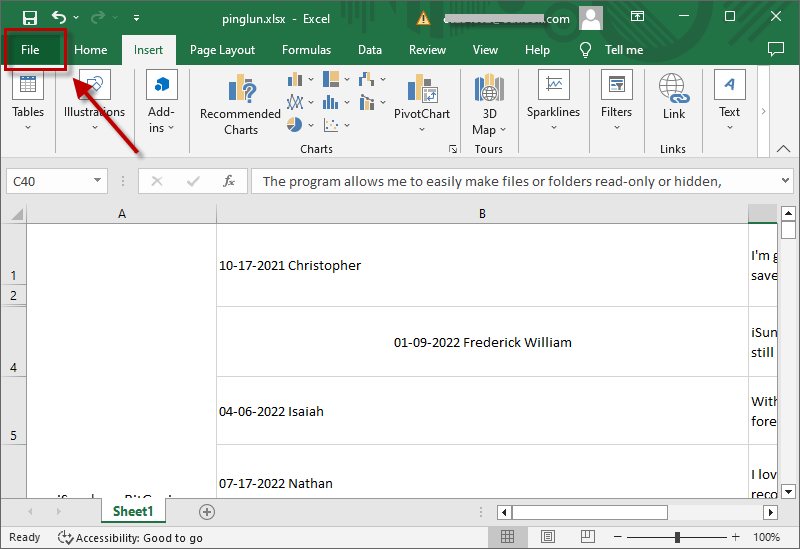Image resolution: width=800 pixels, height=549 pixels.
Task: Select the 04-06-2022 Isaiah cell
Action: 482,411
